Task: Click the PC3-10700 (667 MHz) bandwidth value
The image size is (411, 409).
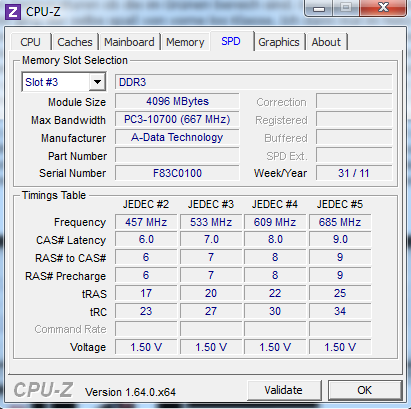Action: coord(177,119)
